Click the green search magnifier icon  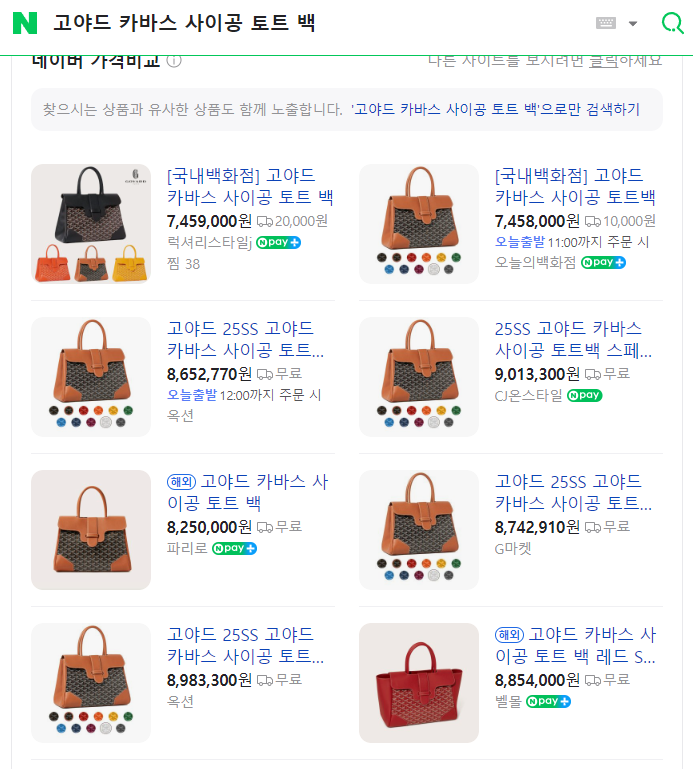coord(672,23)
